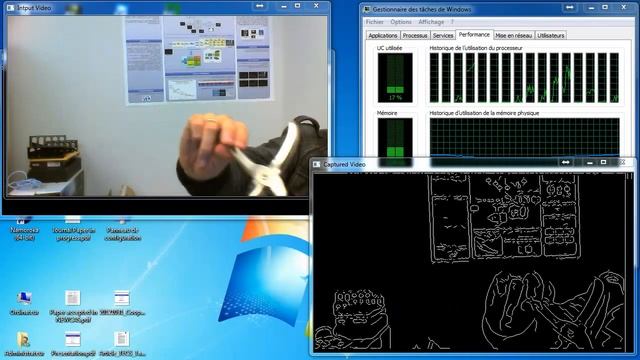Open the Paper accepted PDF desktop file
The width and height of the screenshot is (640, 360).
[x=73, y=307]
